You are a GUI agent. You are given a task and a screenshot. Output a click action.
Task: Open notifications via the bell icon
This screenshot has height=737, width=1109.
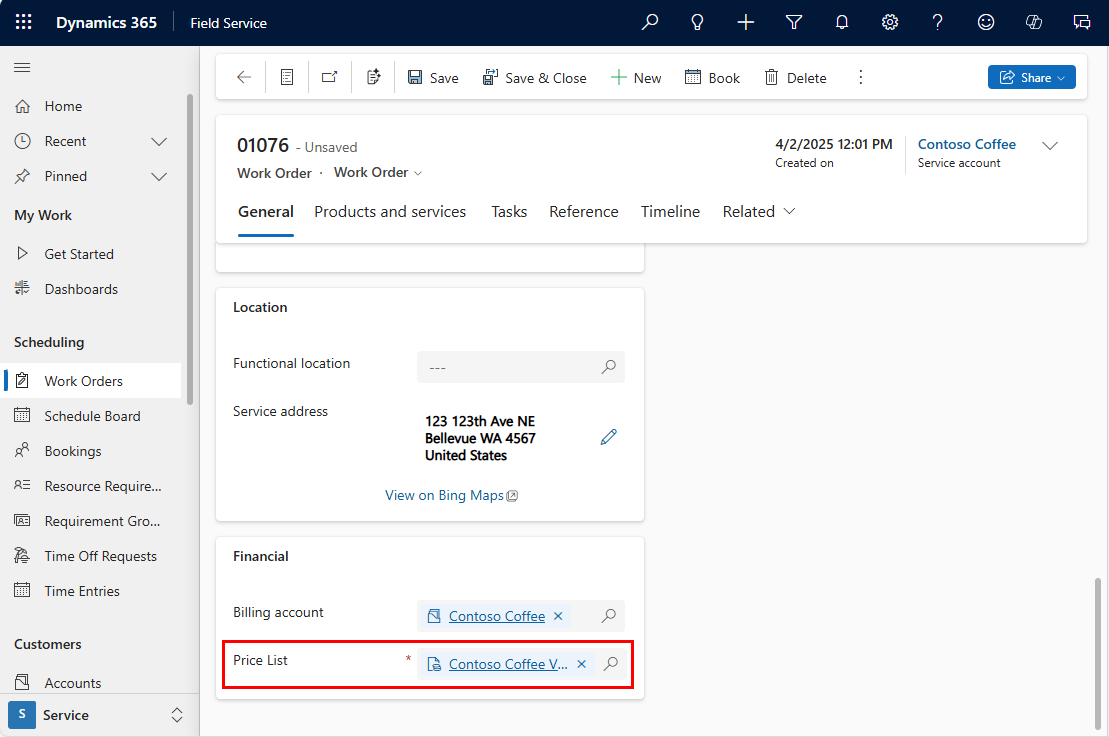(x=841, y=21)
